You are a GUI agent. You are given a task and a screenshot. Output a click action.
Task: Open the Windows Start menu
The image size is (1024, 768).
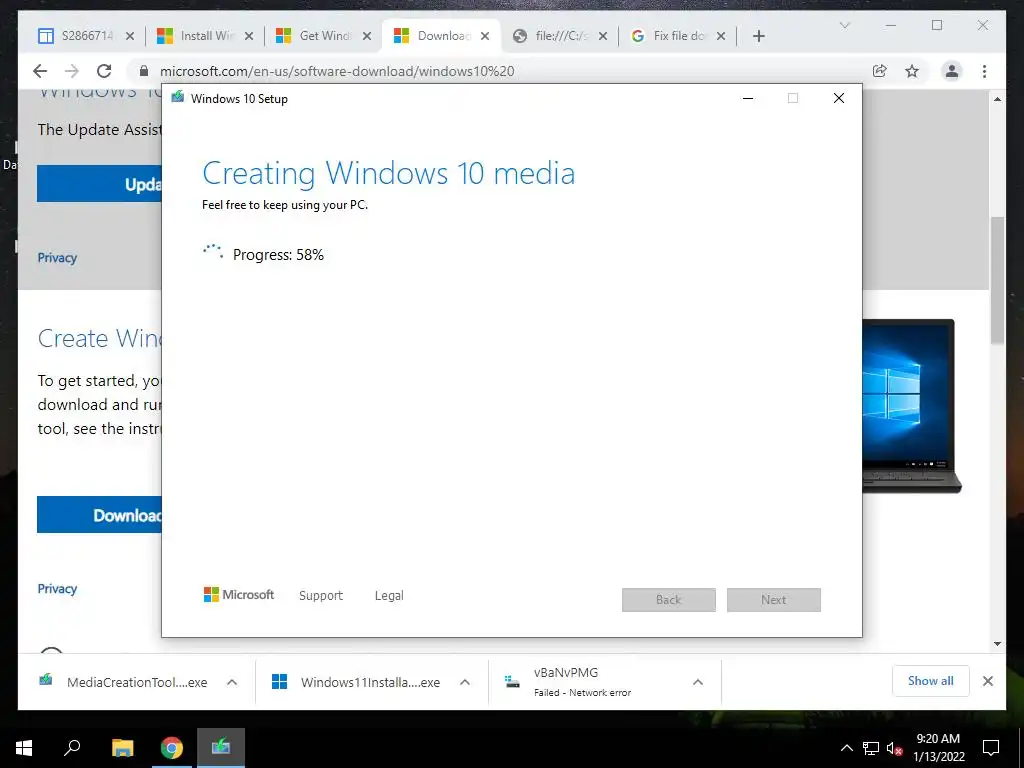coord(24,748)
